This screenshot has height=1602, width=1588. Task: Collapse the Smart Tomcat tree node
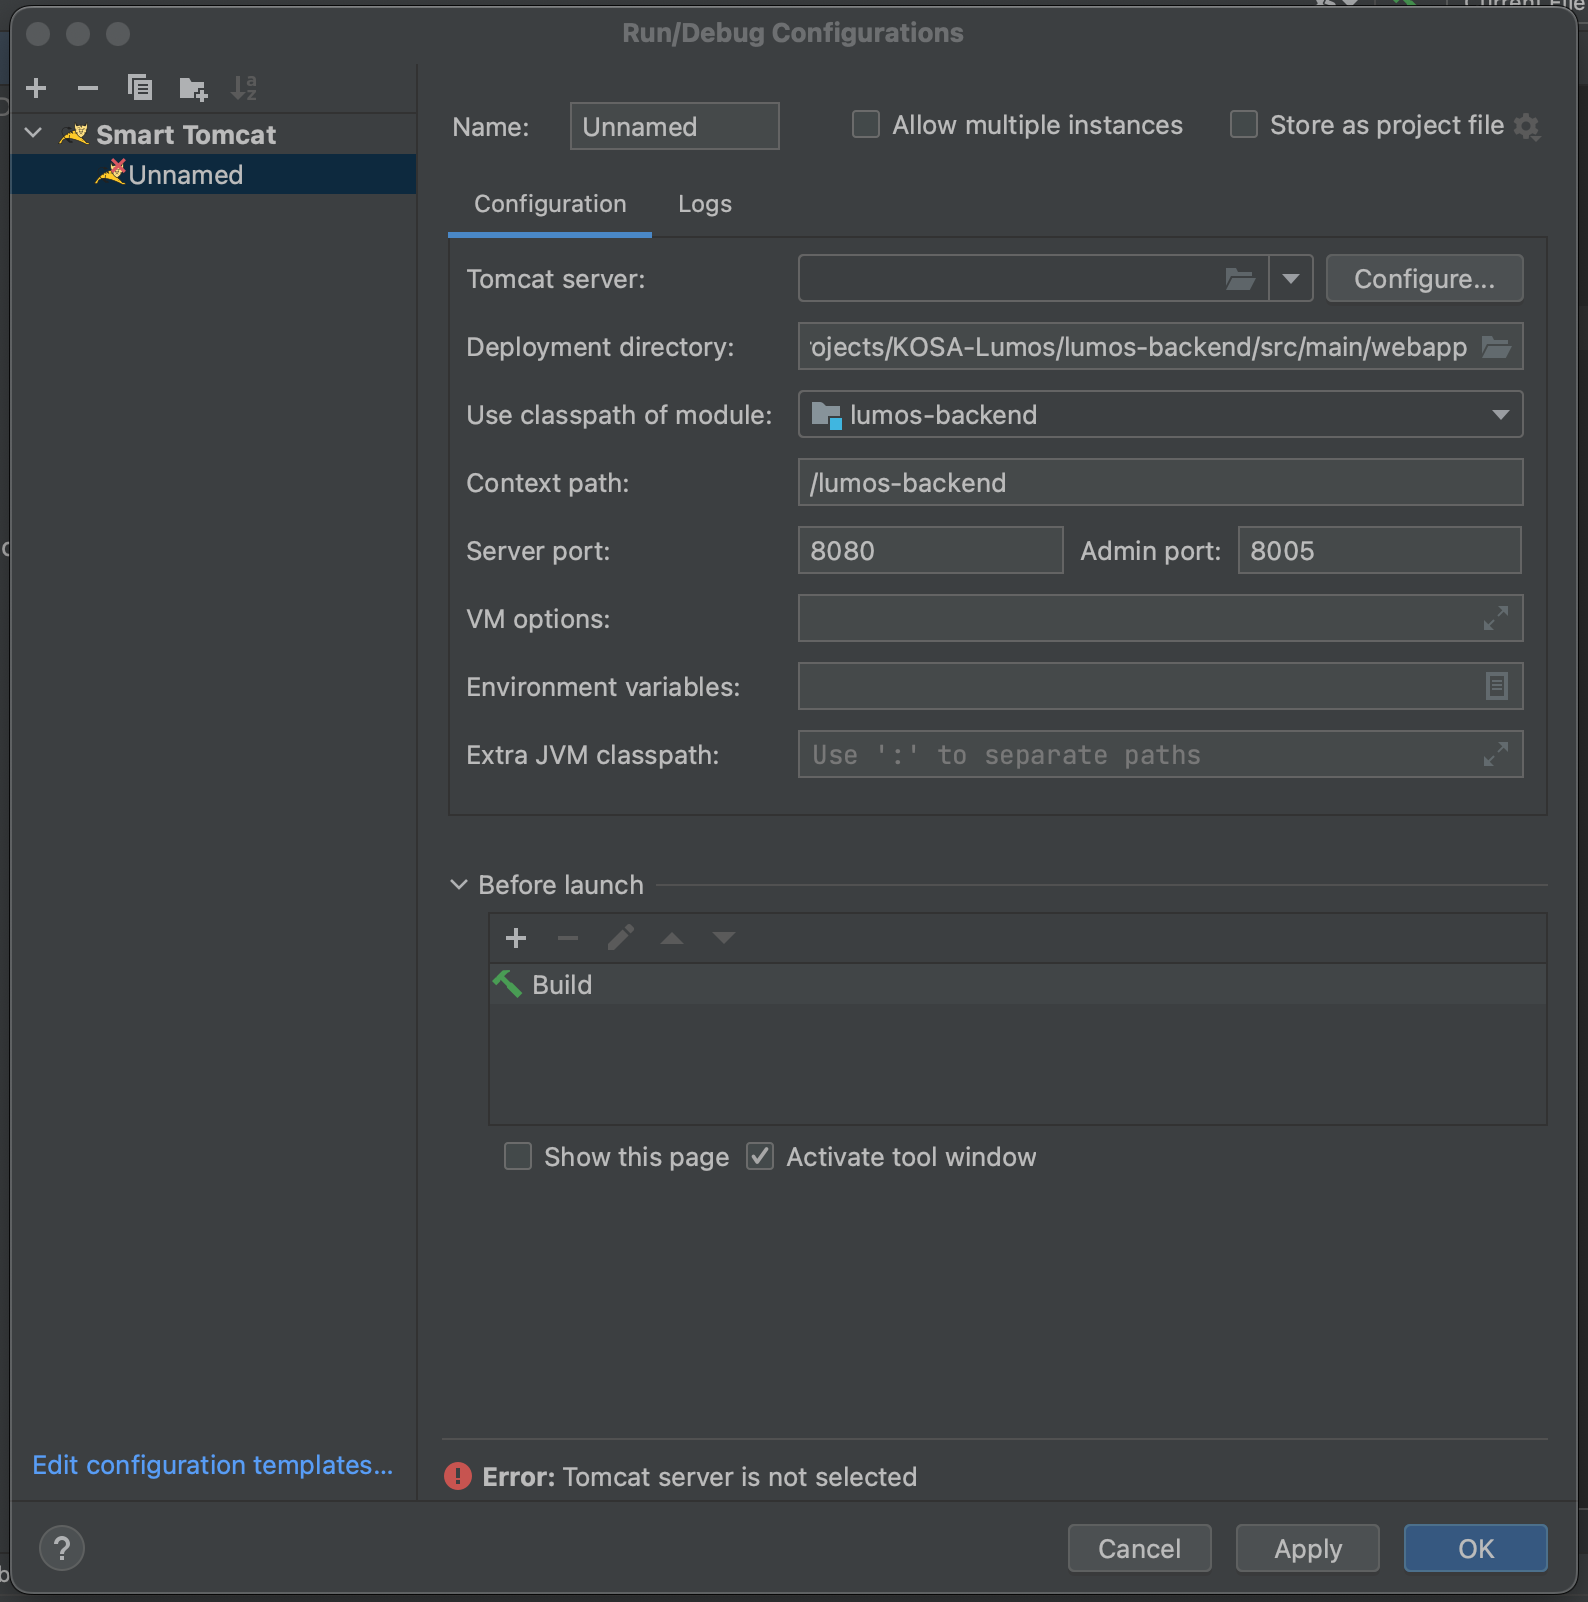[33, 134]
